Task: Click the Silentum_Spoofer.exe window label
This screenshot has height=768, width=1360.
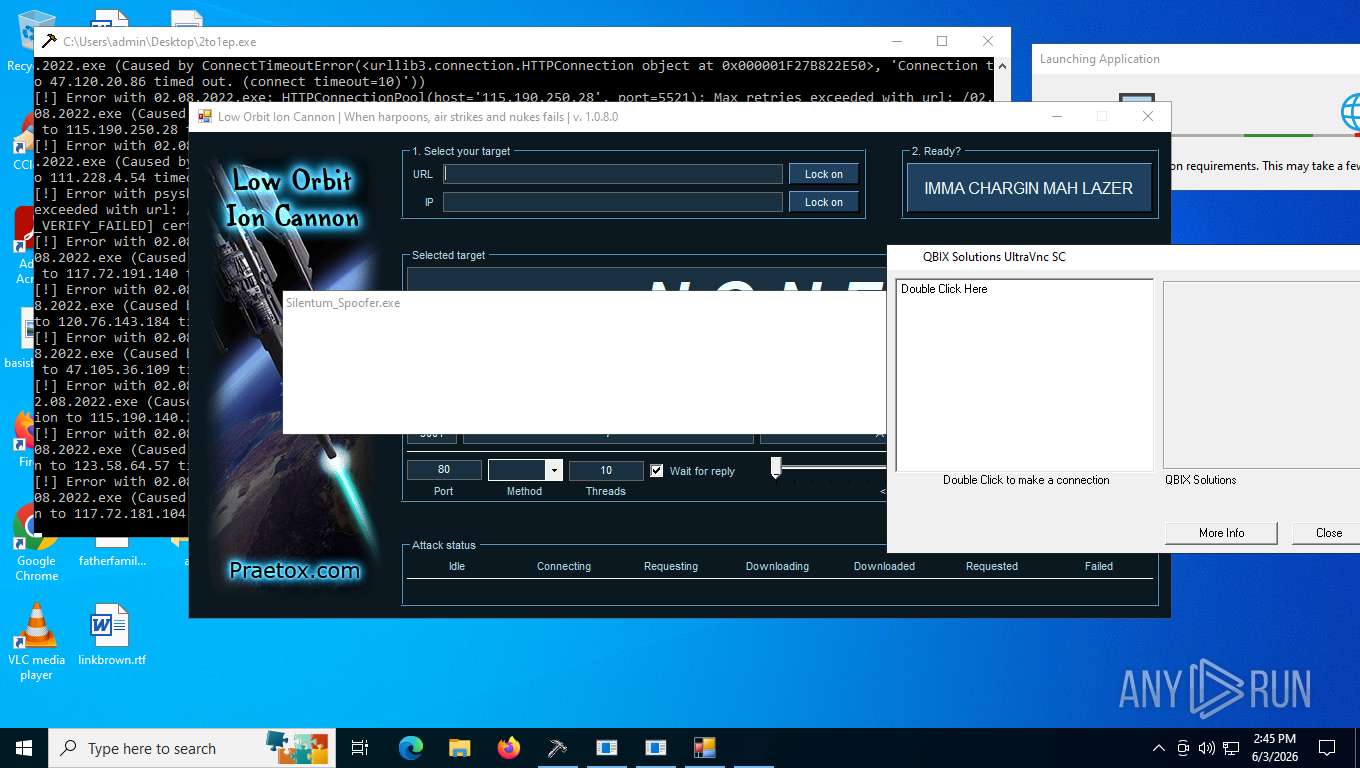Action: point(343,303)
